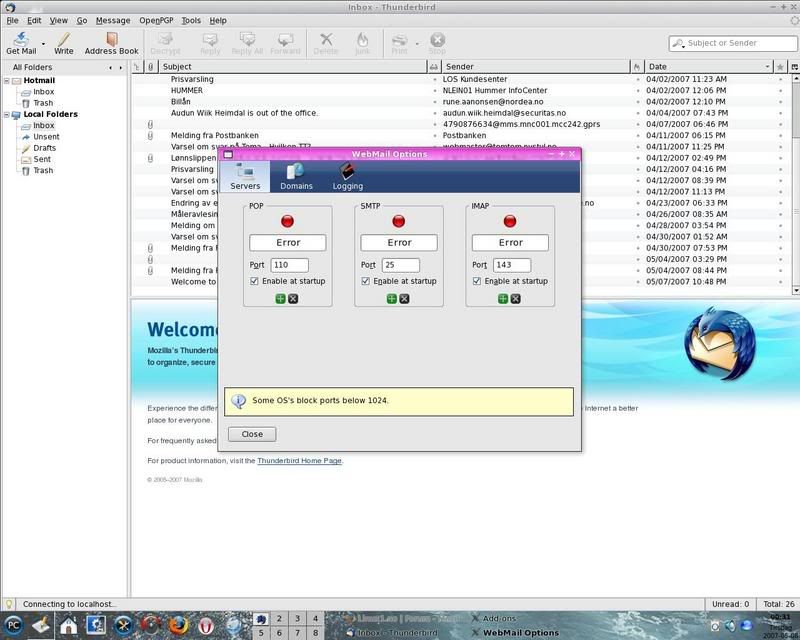Stop the IMAP server with black X button
This screenshot has height=640, width=800.
click(515, 299)
